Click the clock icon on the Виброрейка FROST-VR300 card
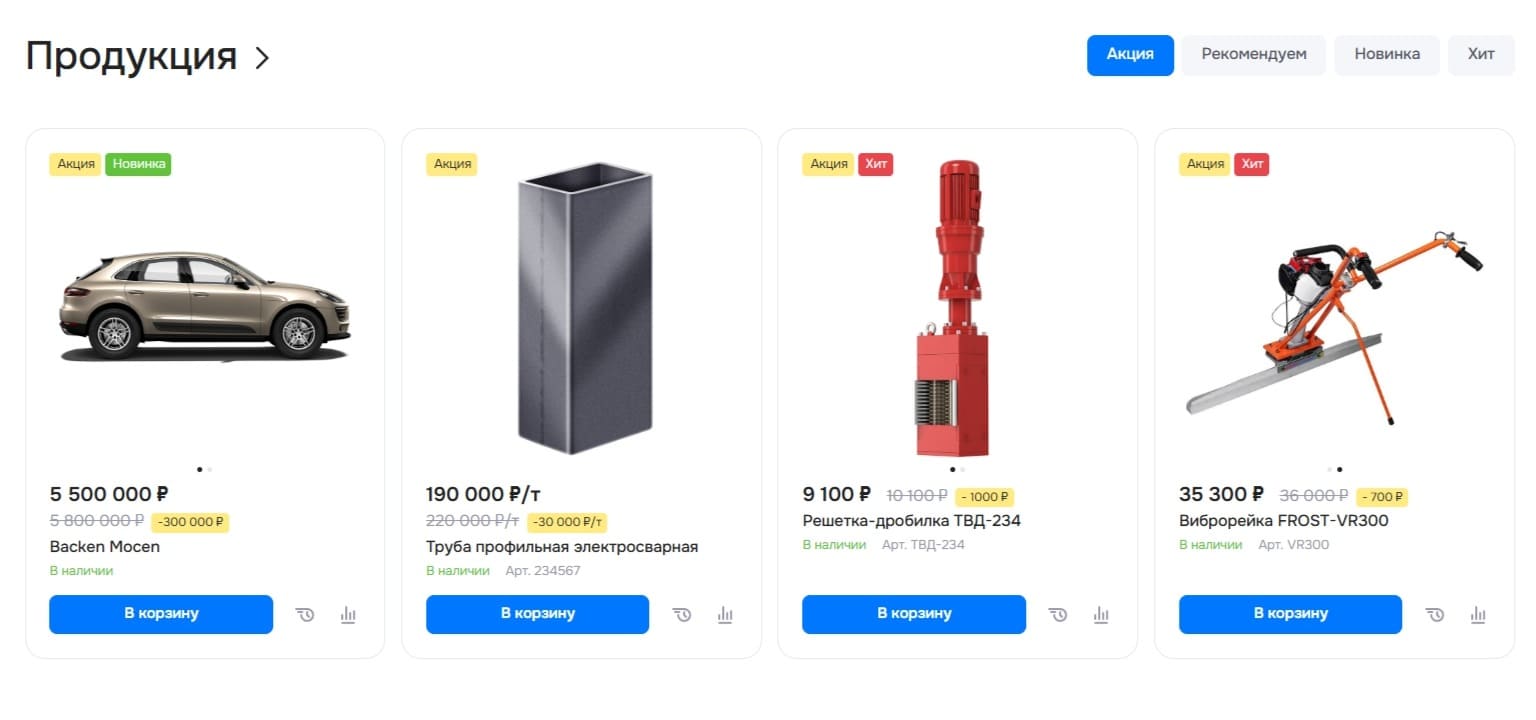Image resolution: width=1536 pixels, height=720 pixels. point(1435,615)
